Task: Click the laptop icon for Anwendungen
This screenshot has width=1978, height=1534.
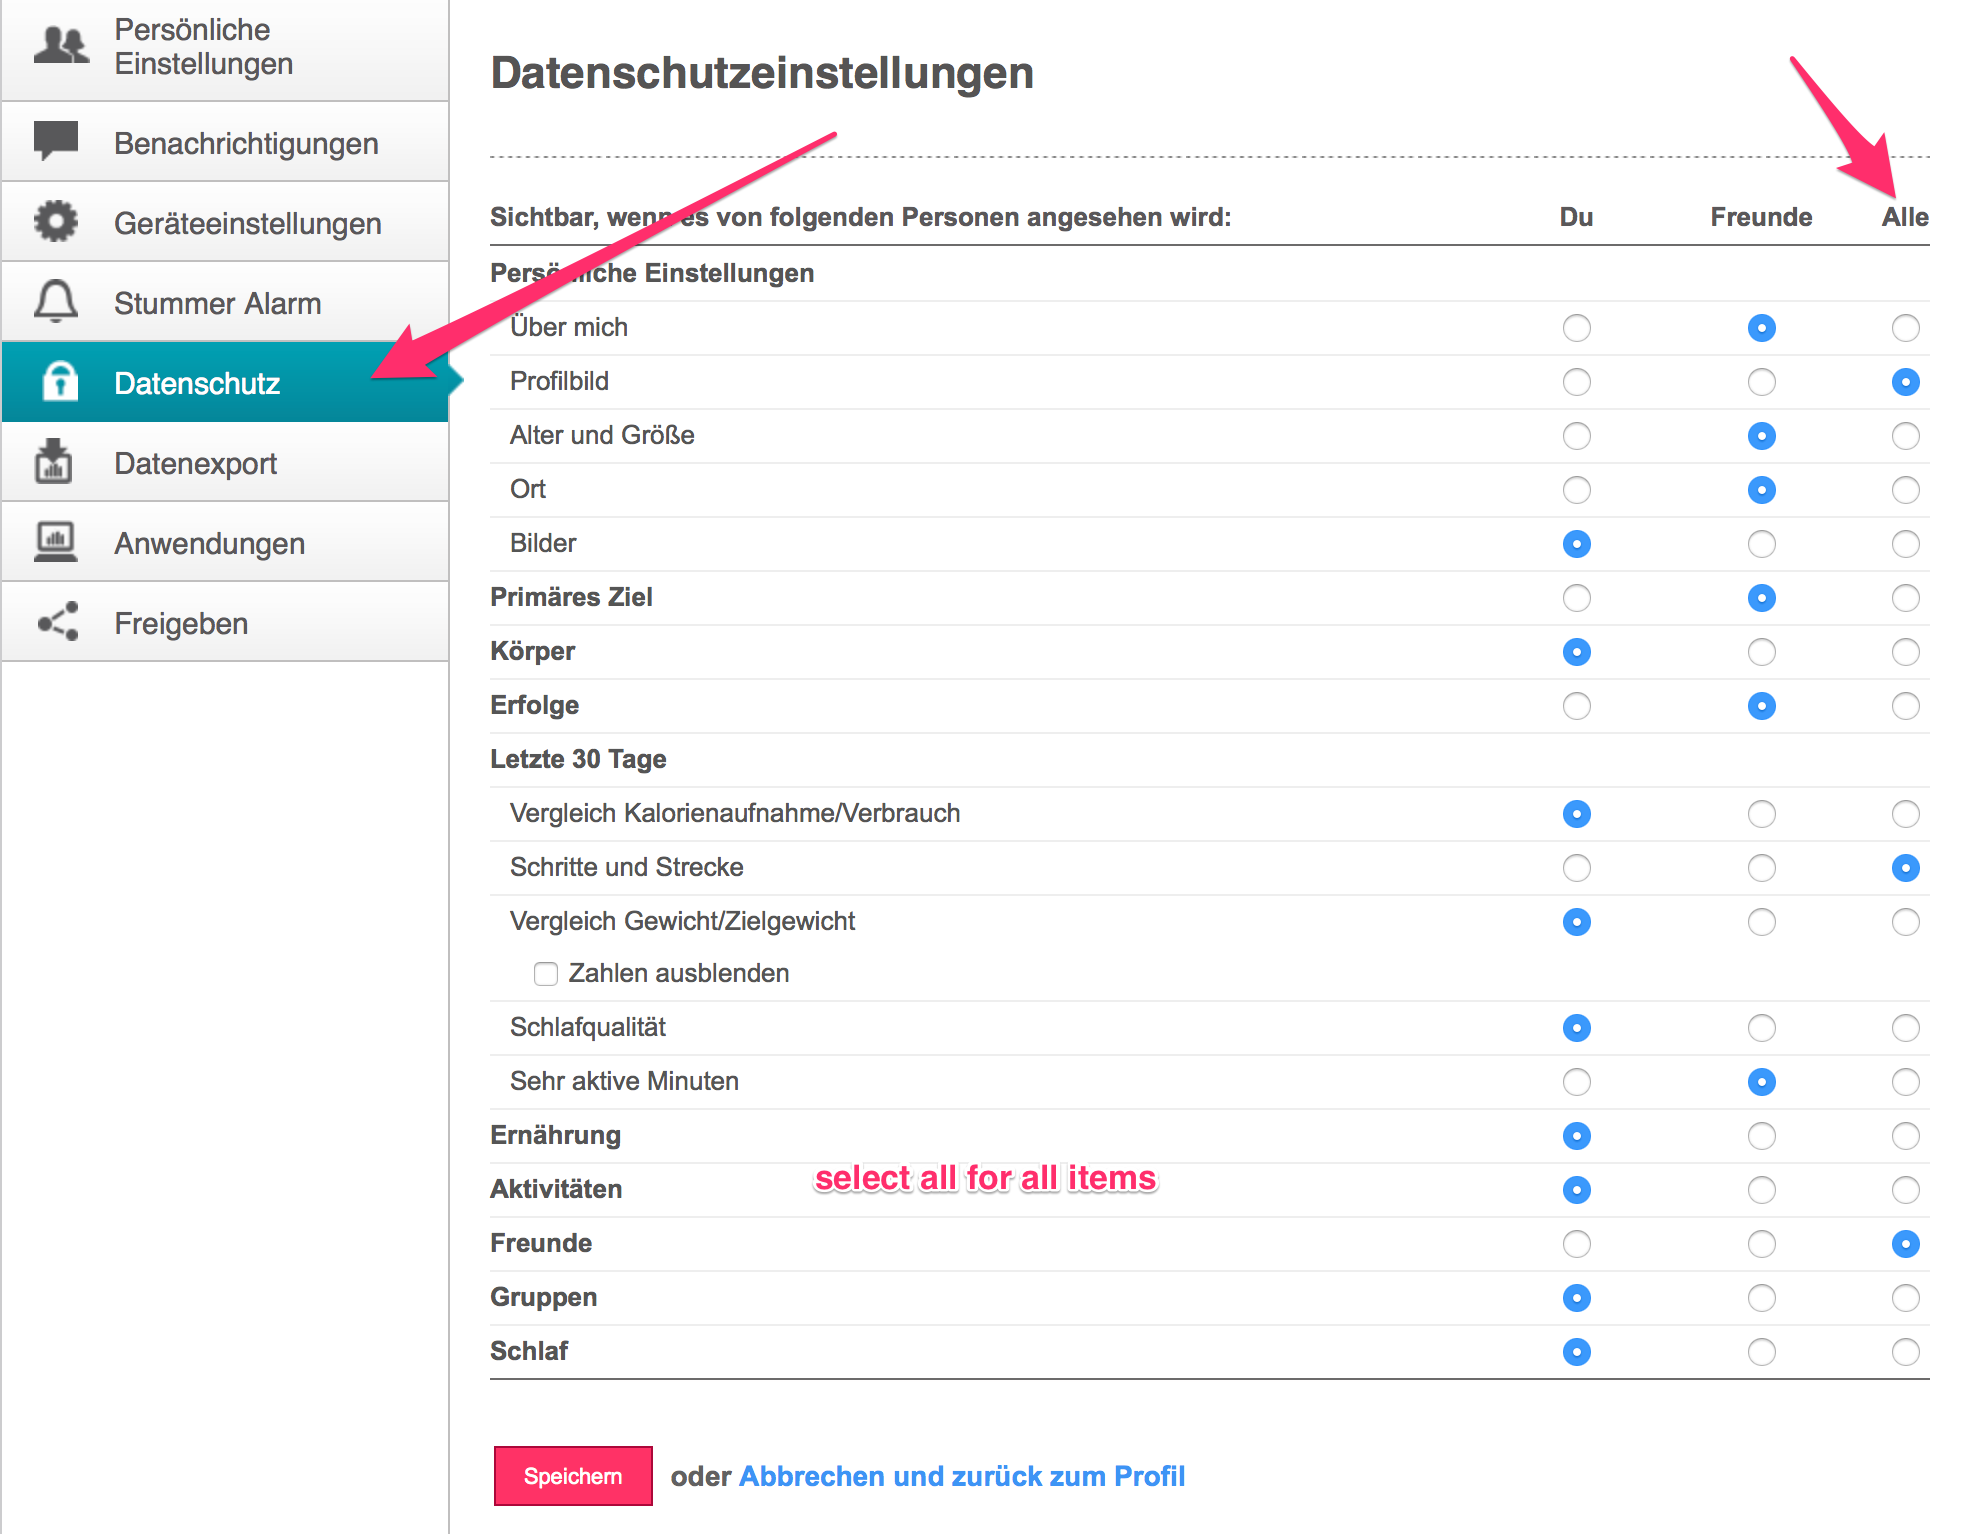Action: coord(56,541)
